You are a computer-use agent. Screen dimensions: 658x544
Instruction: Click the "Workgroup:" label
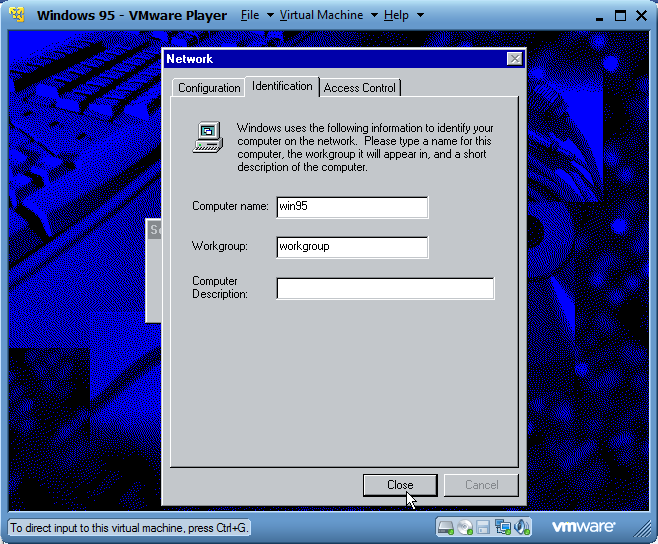219,246
